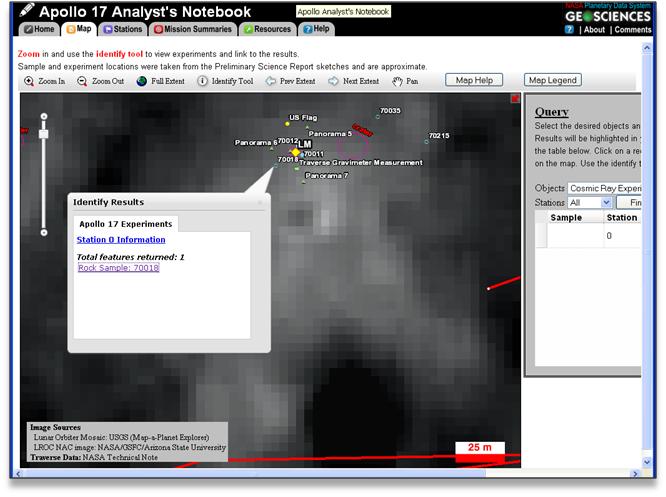This screenshot has height=497, width=666.
Task: Click the Panorama 5 green marker
Action: [307, 127]
